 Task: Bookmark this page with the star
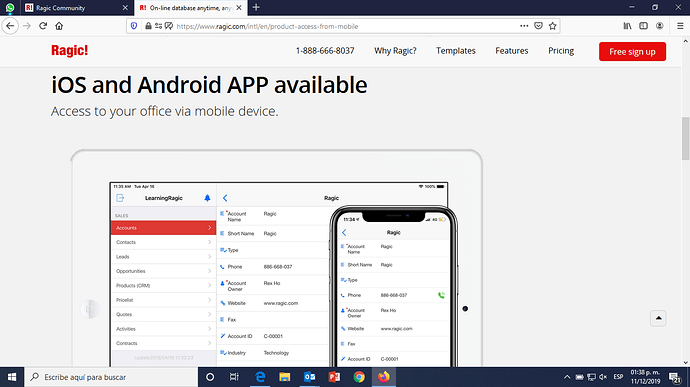coord(553,26)
